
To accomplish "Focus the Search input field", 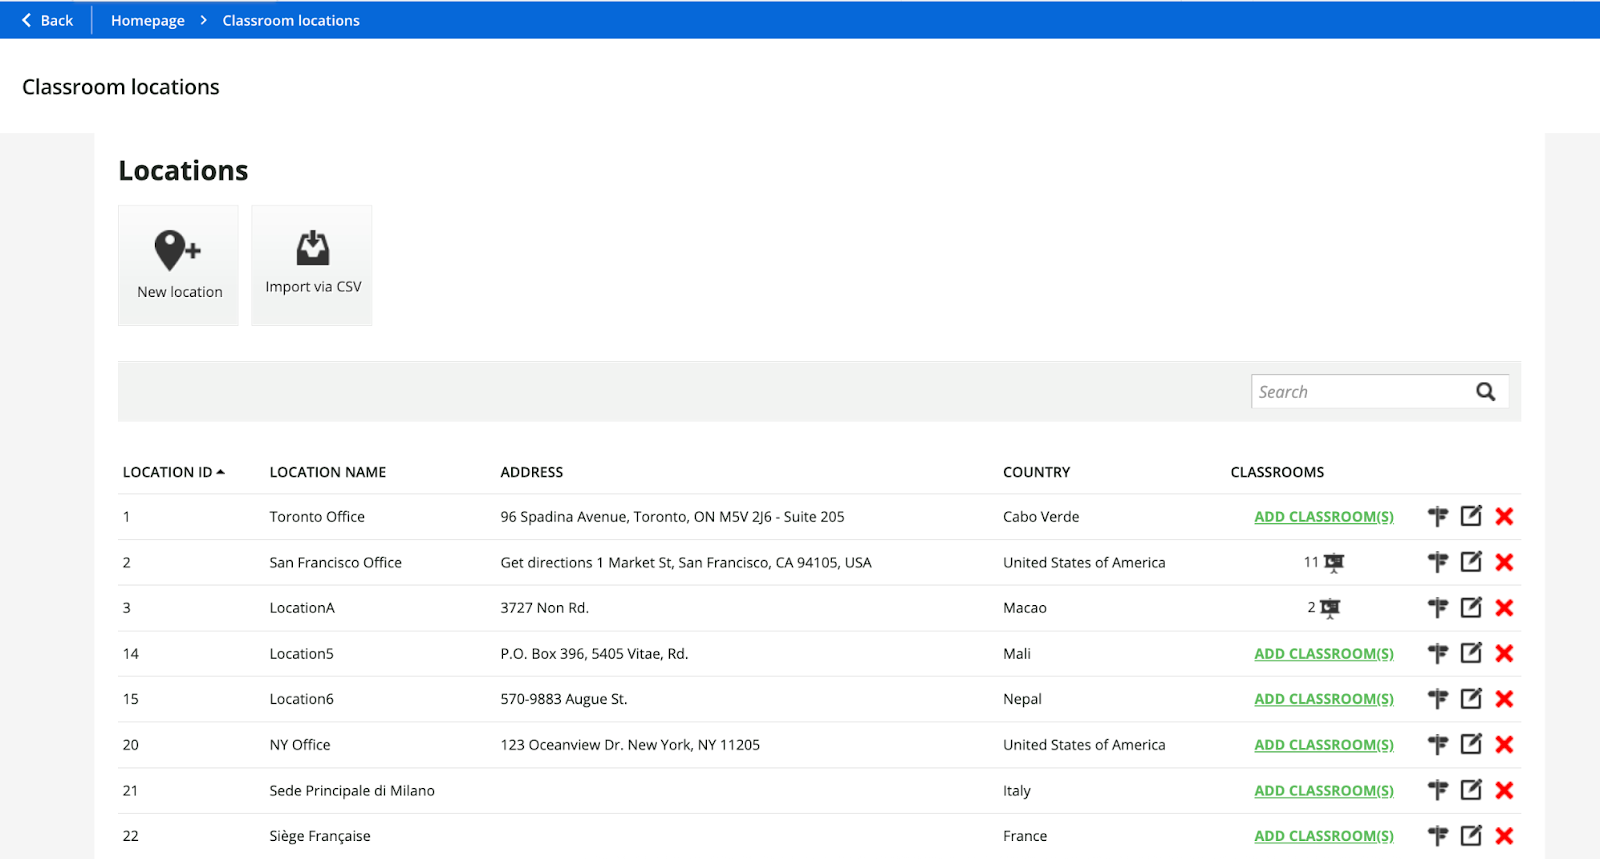I will (1360, 392).
